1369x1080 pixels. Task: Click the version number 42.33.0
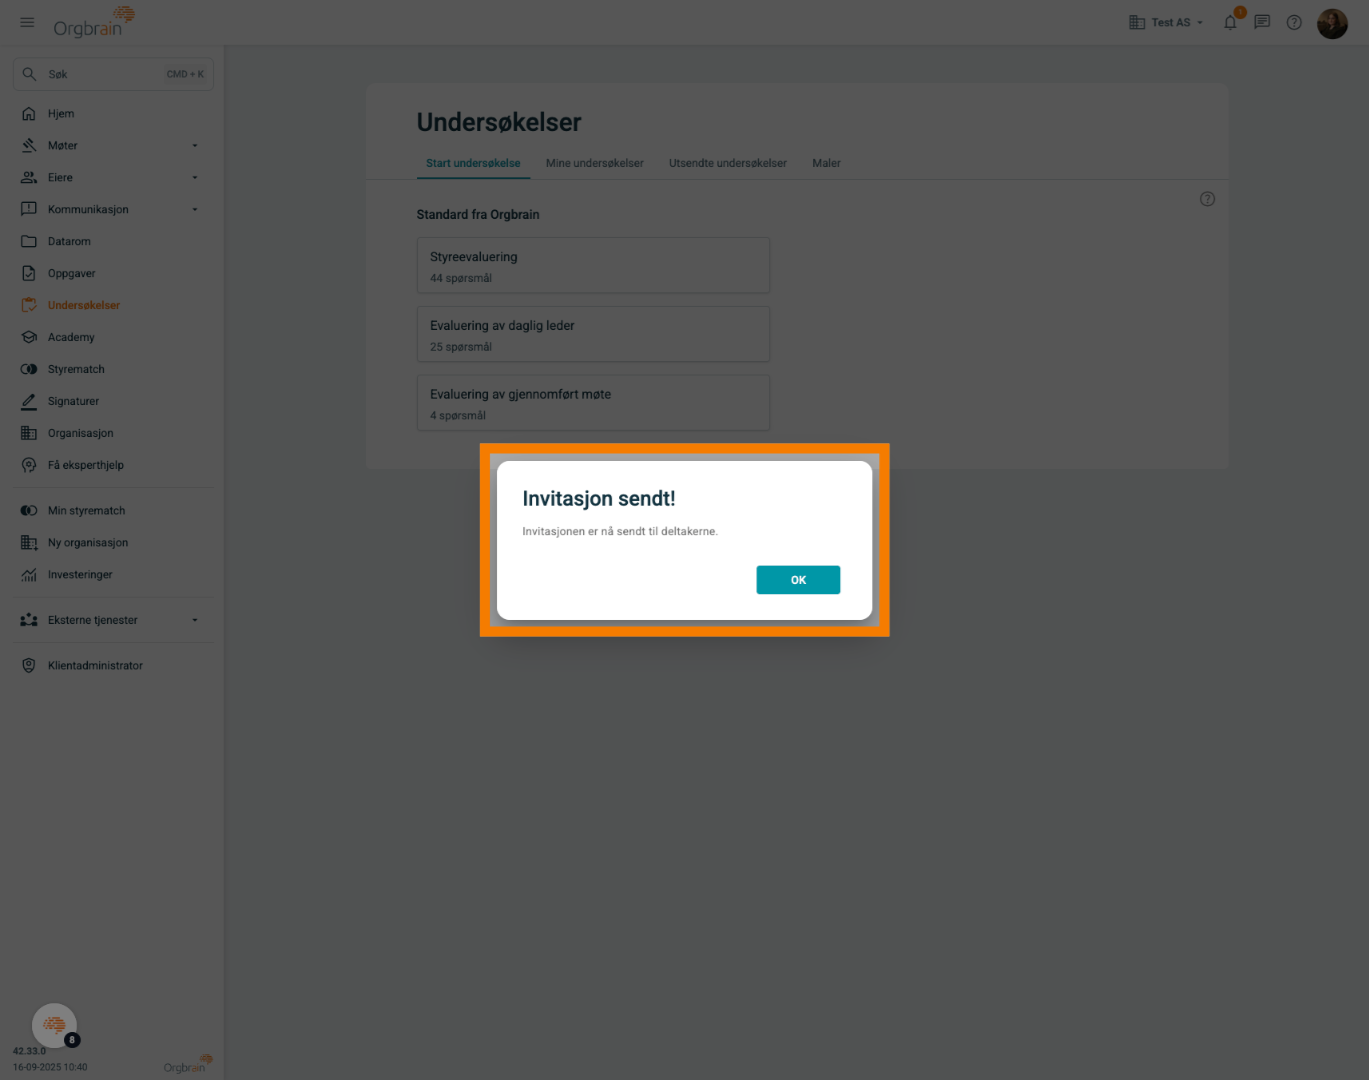(29, 1052)
